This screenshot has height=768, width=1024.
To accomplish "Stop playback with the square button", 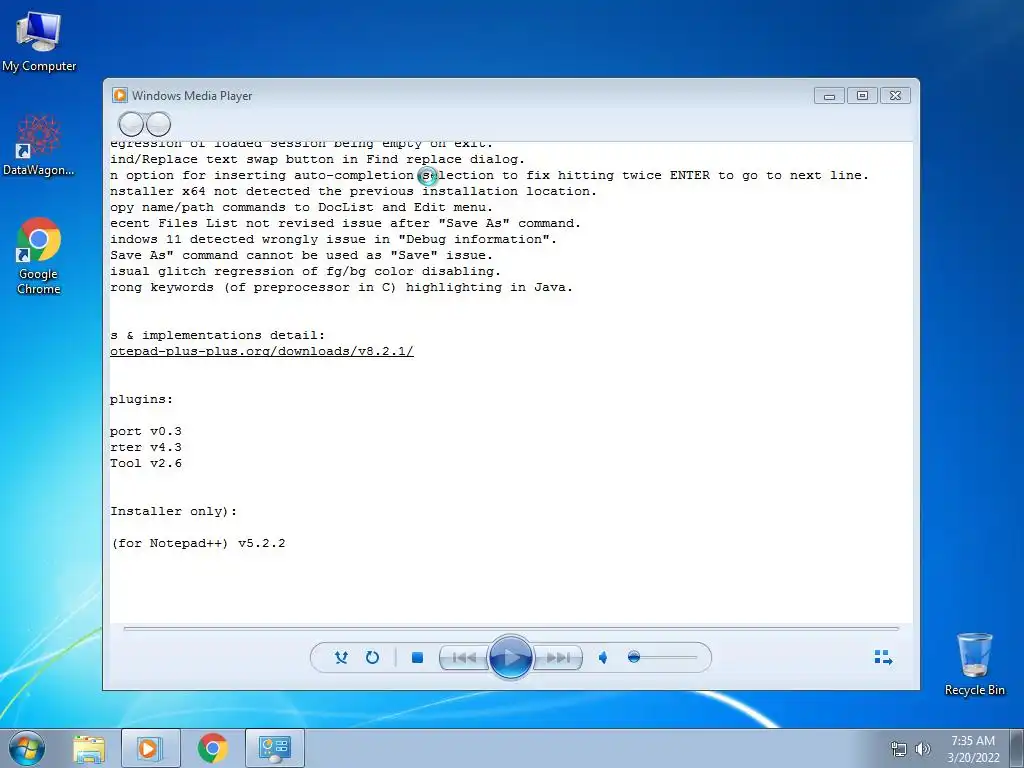I will (417, 657).
